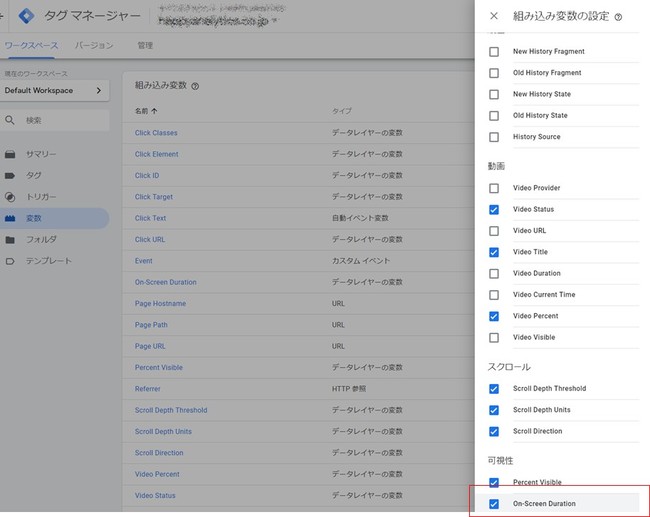This screenshot has height=517, width=650.
Task: Open the Click Classes variable
Action: pos(156,133)
